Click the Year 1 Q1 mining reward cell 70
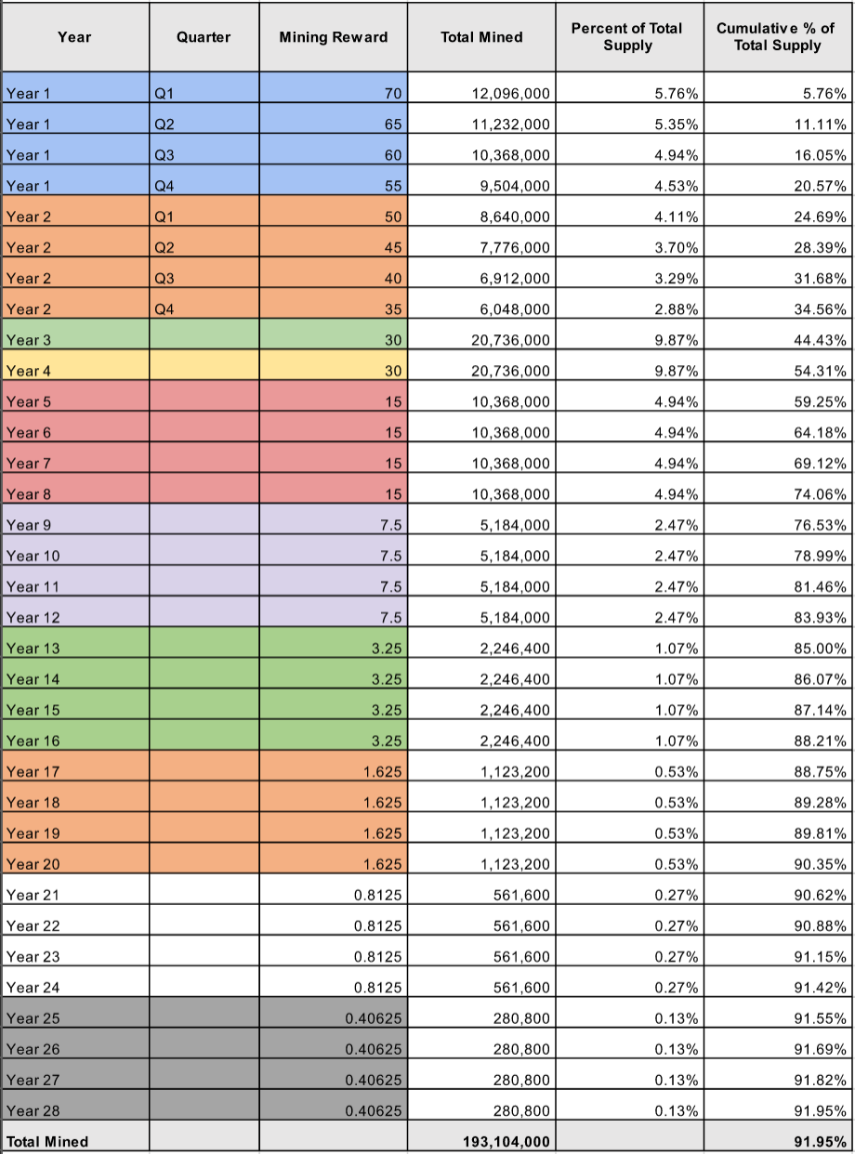855x1154 pixels. coord(333,88)
